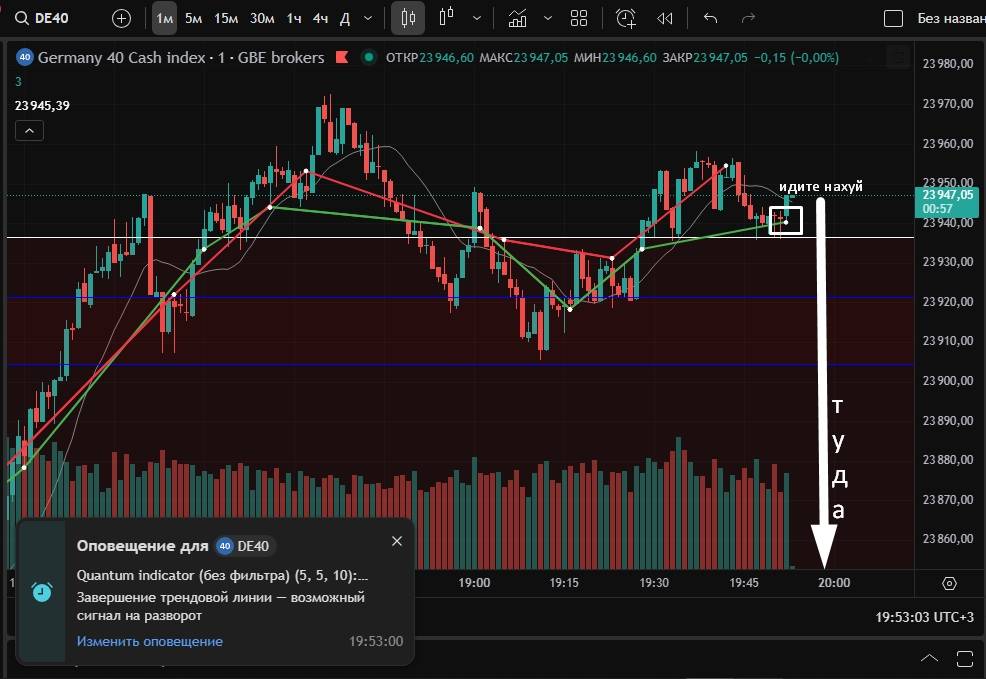Undo last action with arrow icon
986x679 pixels.
pos(711,18)
